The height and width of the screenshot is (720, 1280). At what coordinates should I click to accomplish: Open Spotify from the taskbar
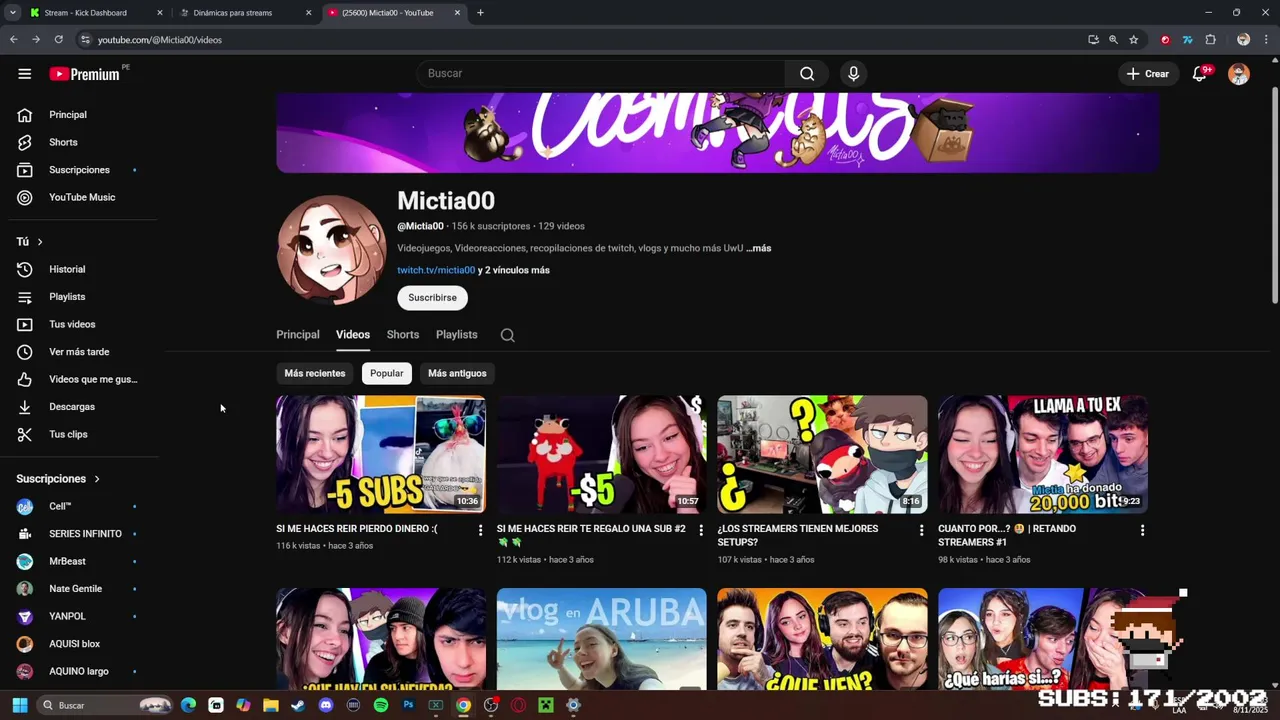pyautogui.click(x=380, y=705)
